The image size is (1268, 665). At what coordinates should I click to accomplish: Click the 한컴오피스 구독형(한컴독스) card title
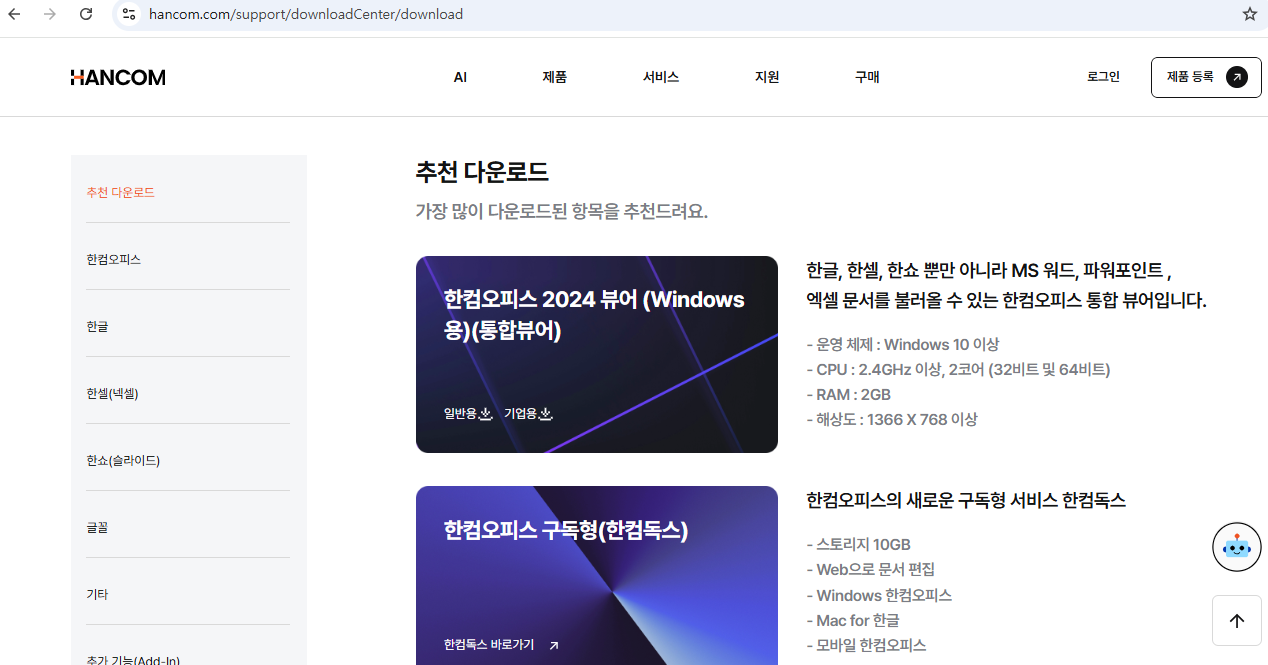point(566,530)
